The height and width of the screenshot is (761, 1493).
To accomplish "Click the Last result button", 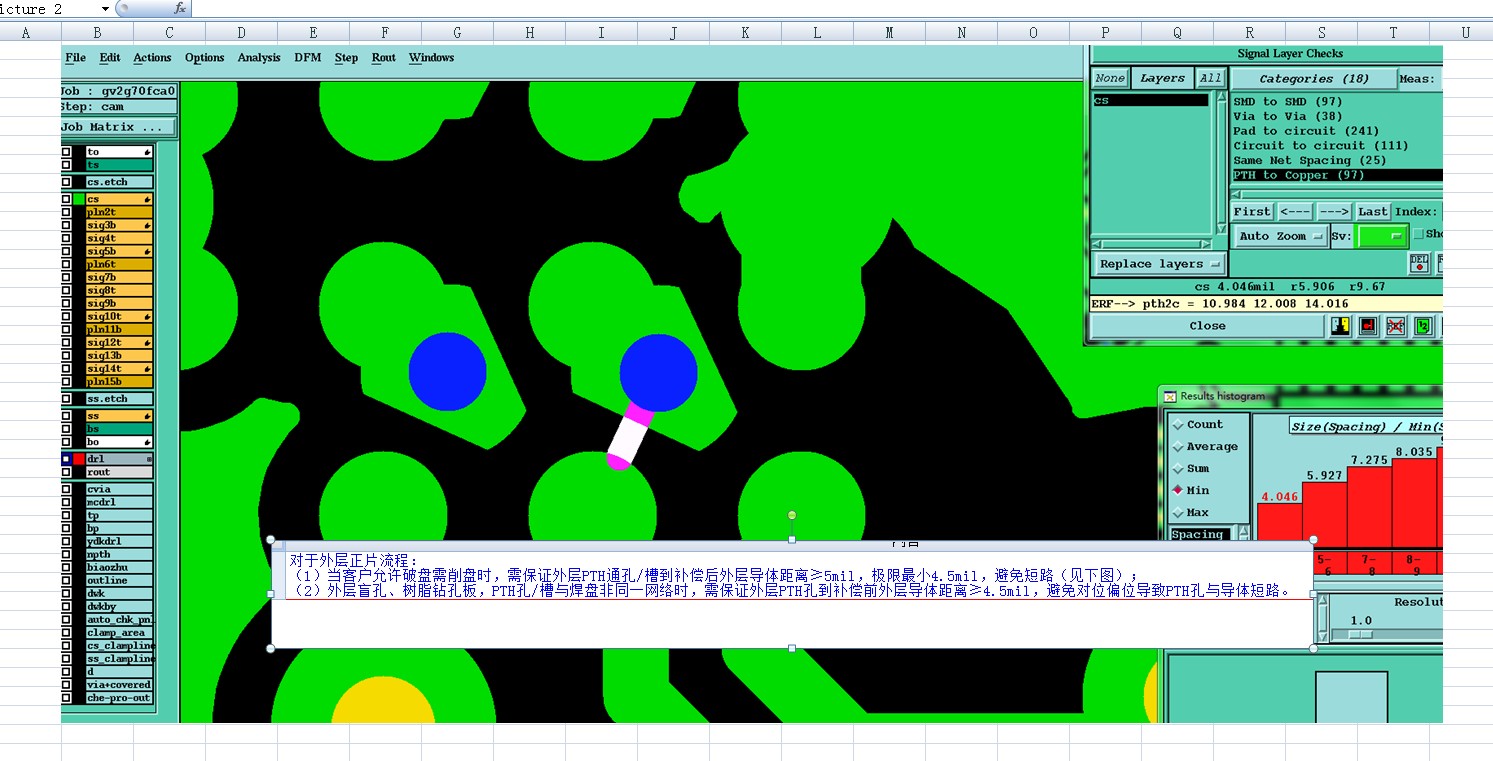I will pos(1373,212).
